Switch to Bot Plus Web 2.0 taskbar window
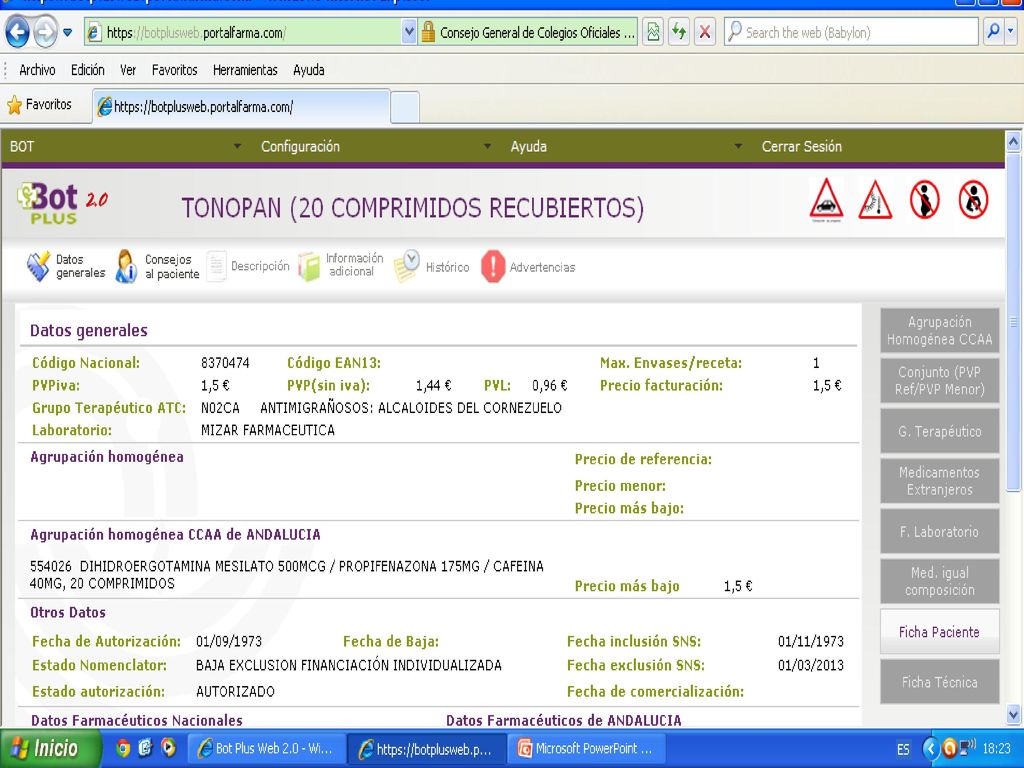Viewport: 1024px width, 768px height. (266, 748)
